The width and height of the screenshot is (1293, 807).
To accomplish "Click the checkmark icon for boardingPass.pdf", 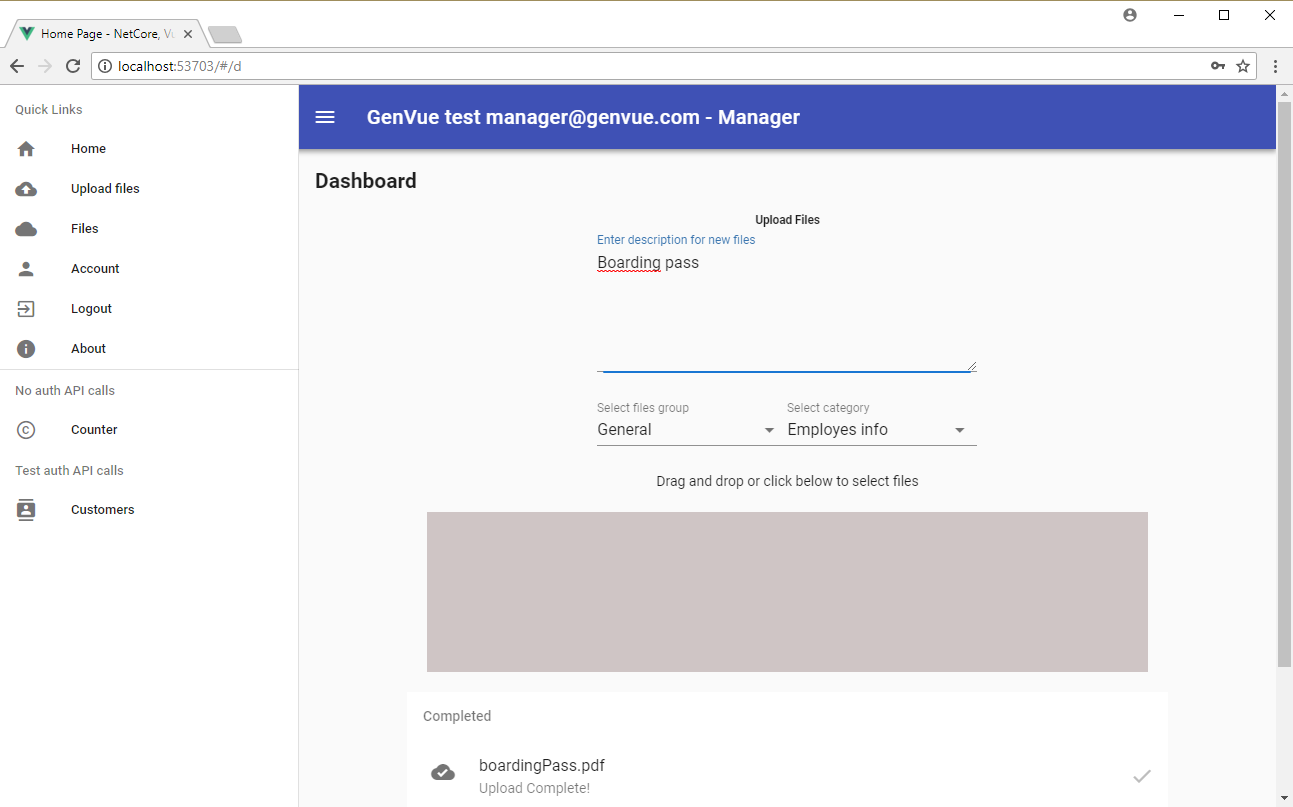I will tap(1142, 775).
